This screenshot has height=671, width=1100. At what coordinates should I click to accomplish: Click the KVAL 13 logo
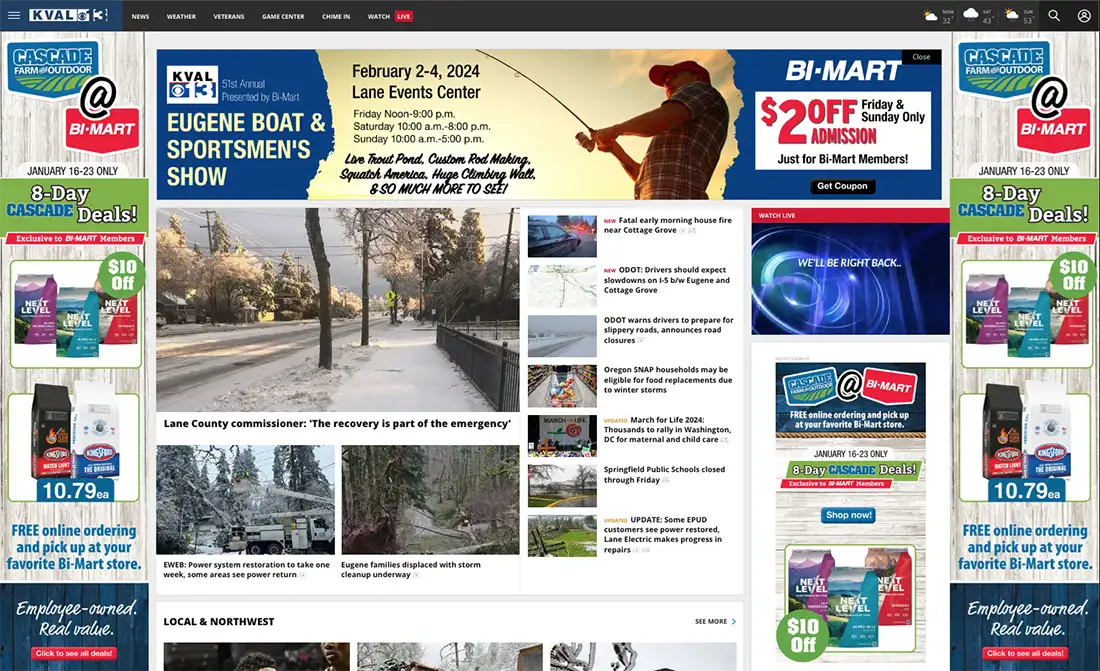tap(68, 15)
